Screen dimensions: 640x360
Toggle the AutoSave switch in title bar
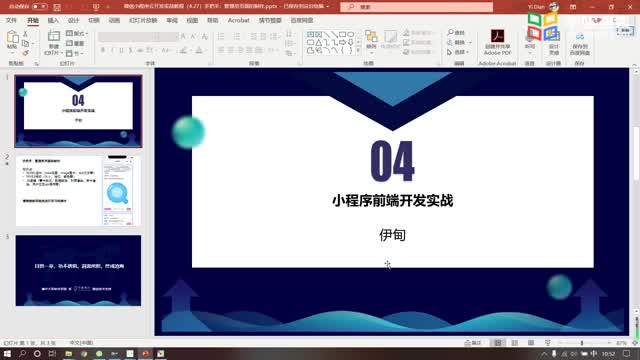point(39,7)
